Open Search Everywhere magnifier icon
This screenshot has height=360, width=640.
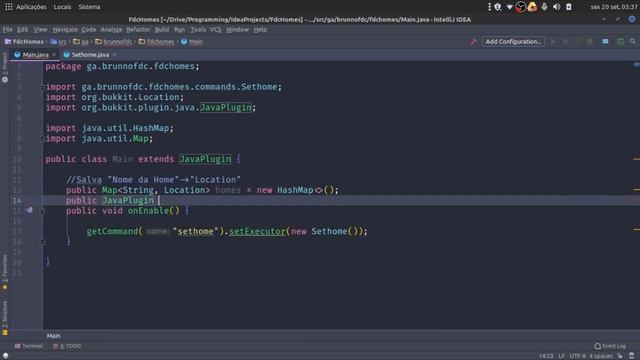click(633, 42)
